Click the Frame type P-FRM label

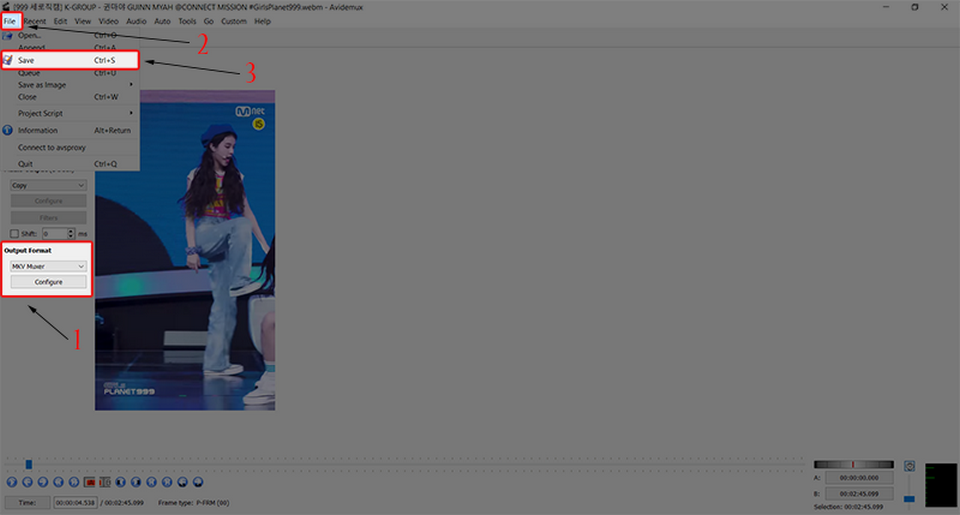click(193, 503)
